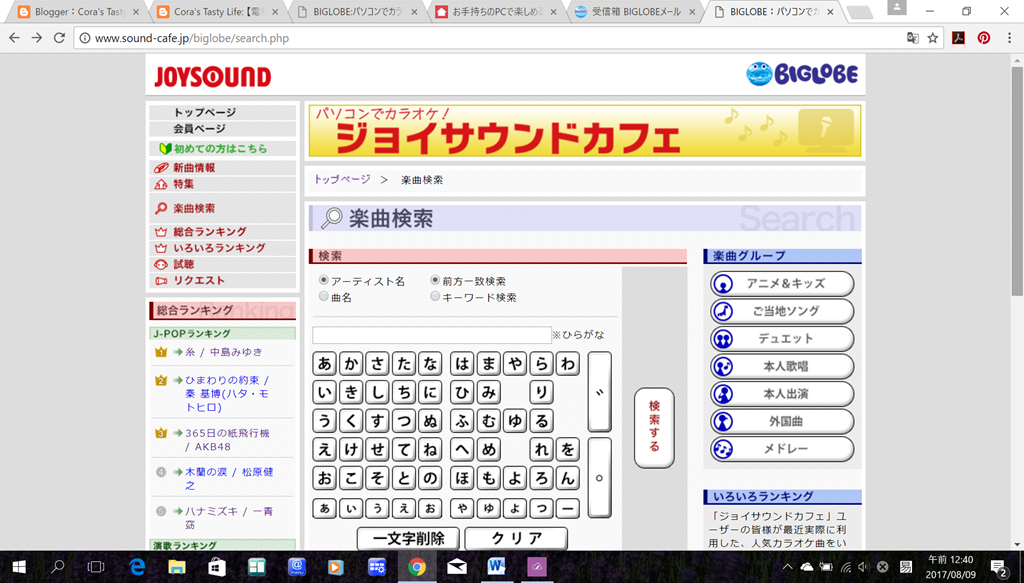Click the browser forward arrow

tap(37, 38)
